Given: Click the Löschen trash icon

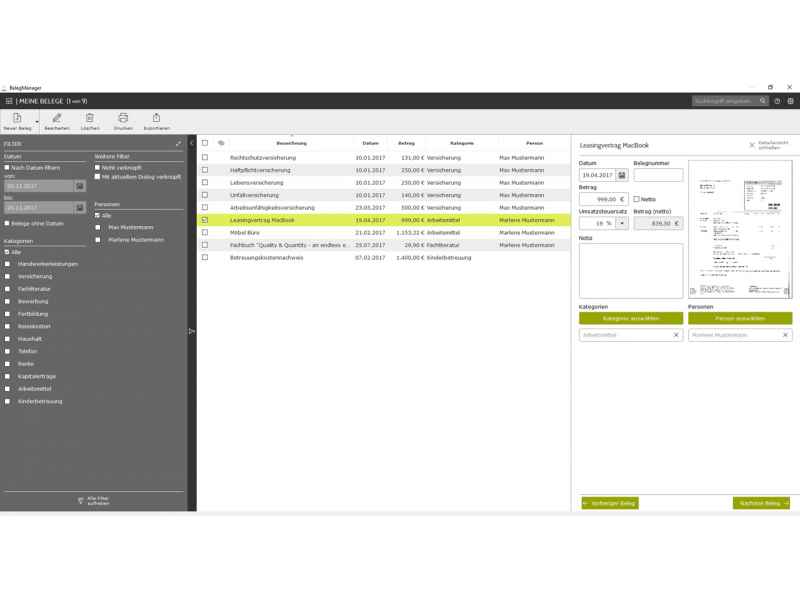Looking at the screenshot, I should (x=90, y=119).
